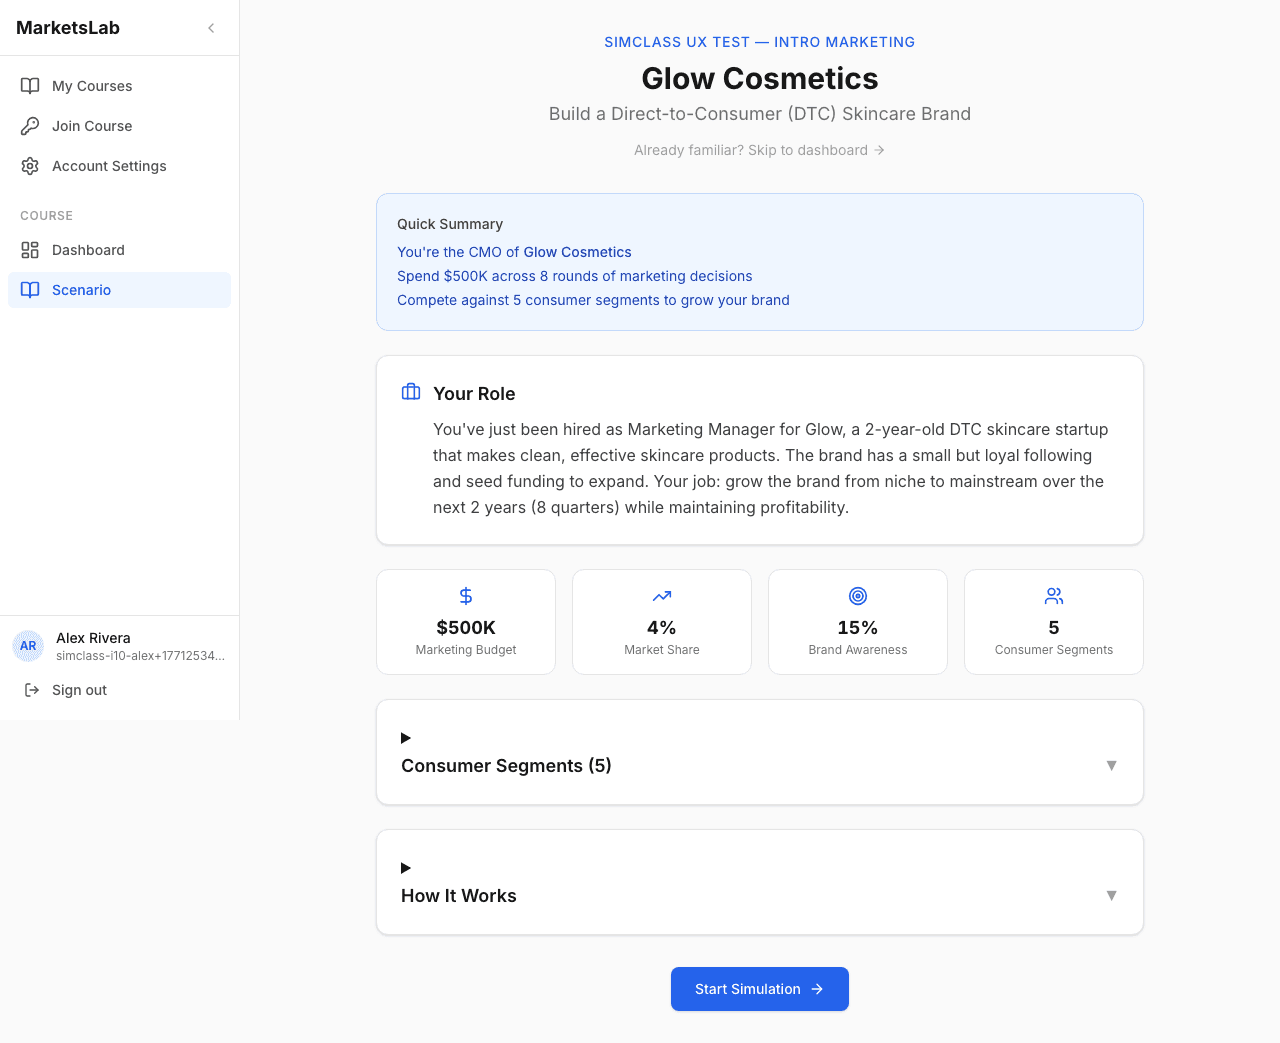1280x1043 pixels.
Task: Click the briefcase icon next to Your Role
Action: point(410,392)
